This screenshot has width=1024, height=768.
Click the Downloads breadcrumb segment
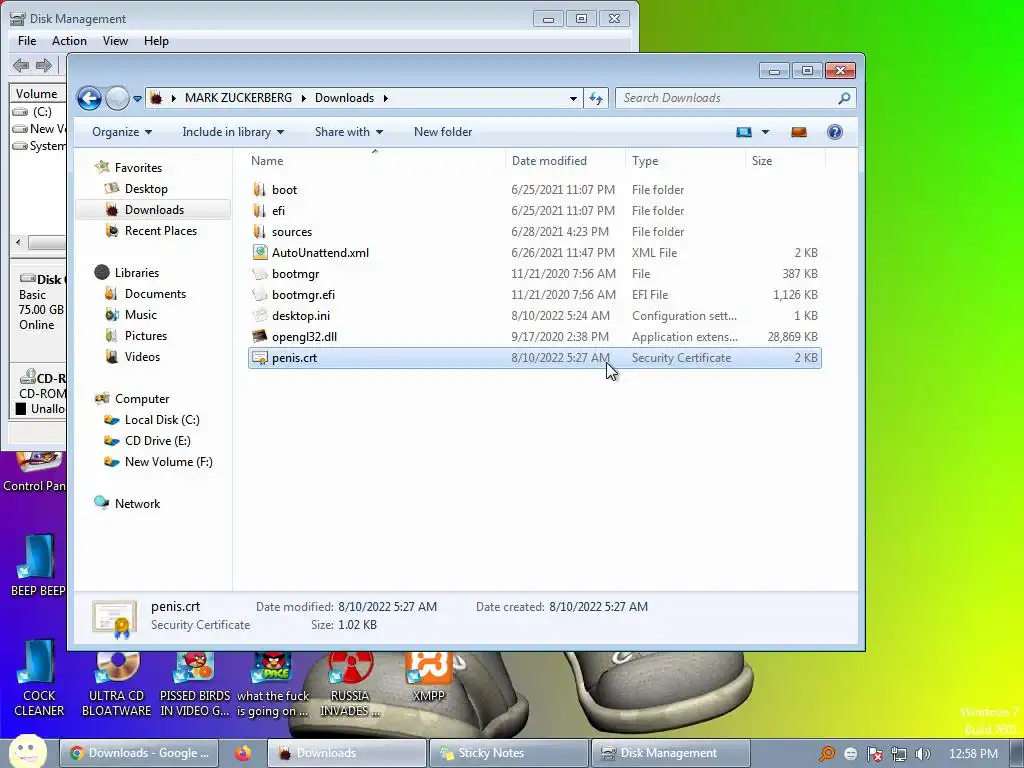point(344,98)
